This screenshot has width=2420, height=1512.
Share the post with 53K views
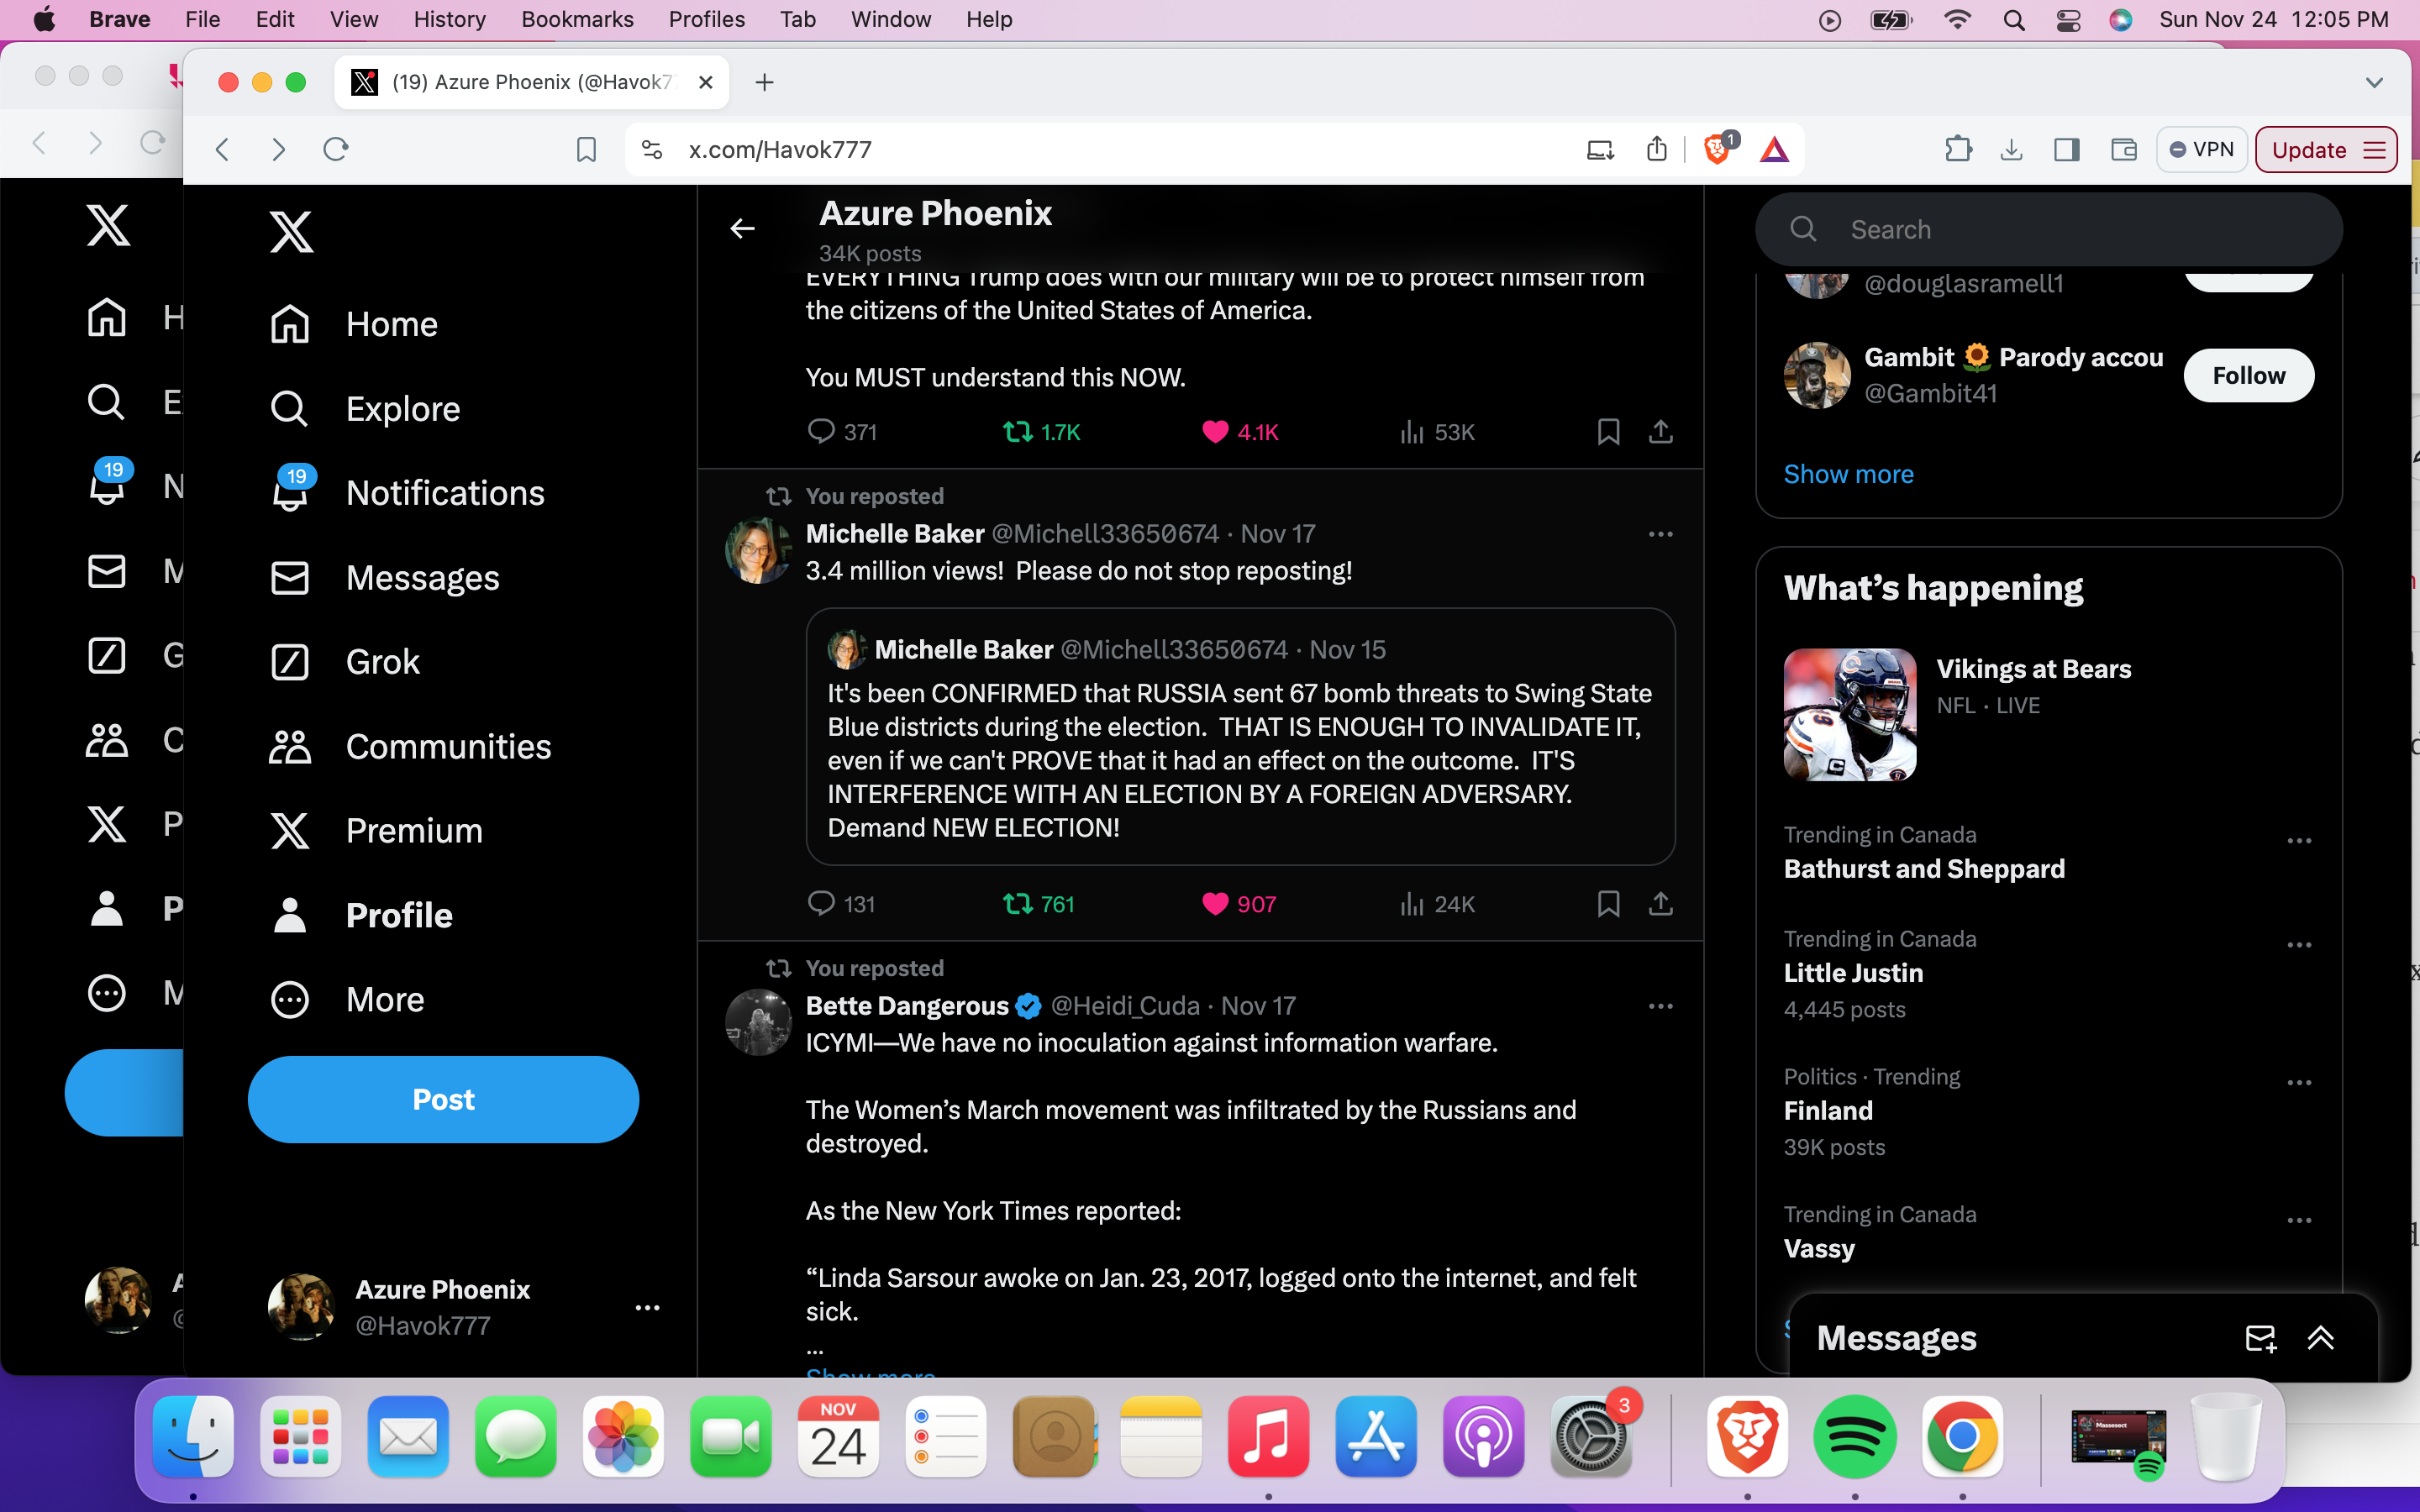pyautogui.click(x=1660, y=432)
